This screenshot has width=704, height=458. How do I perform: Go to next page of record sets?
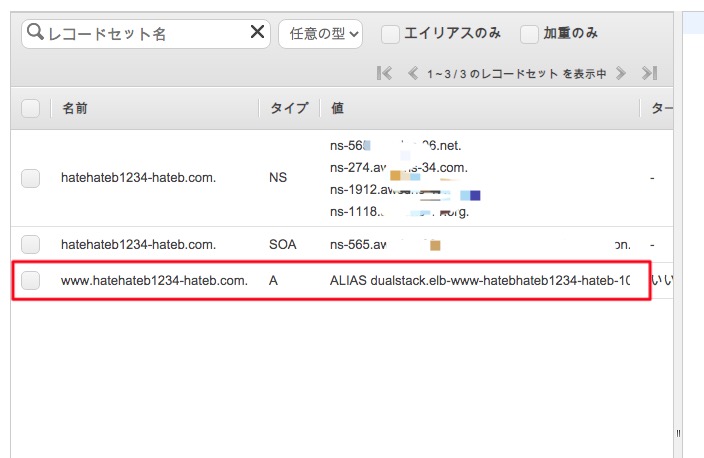[x=621, y=73]
